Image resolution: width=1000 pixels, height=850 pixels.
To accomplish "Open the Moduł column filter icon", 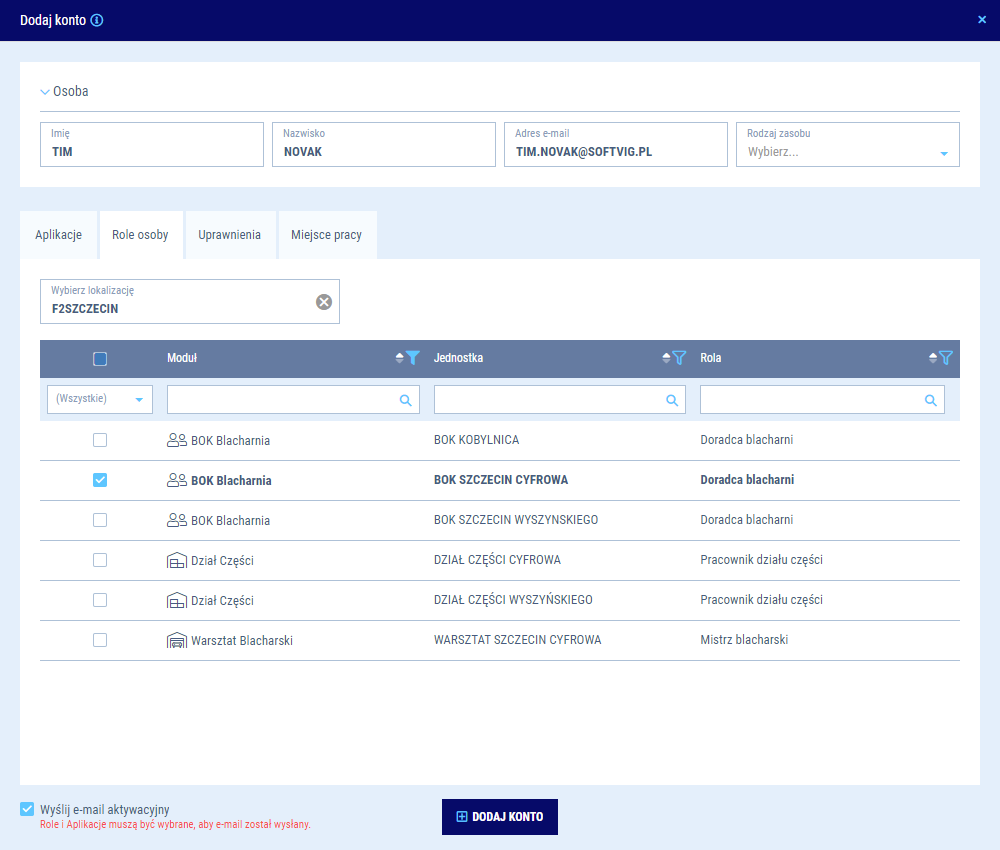I will (x=412, y=358).
